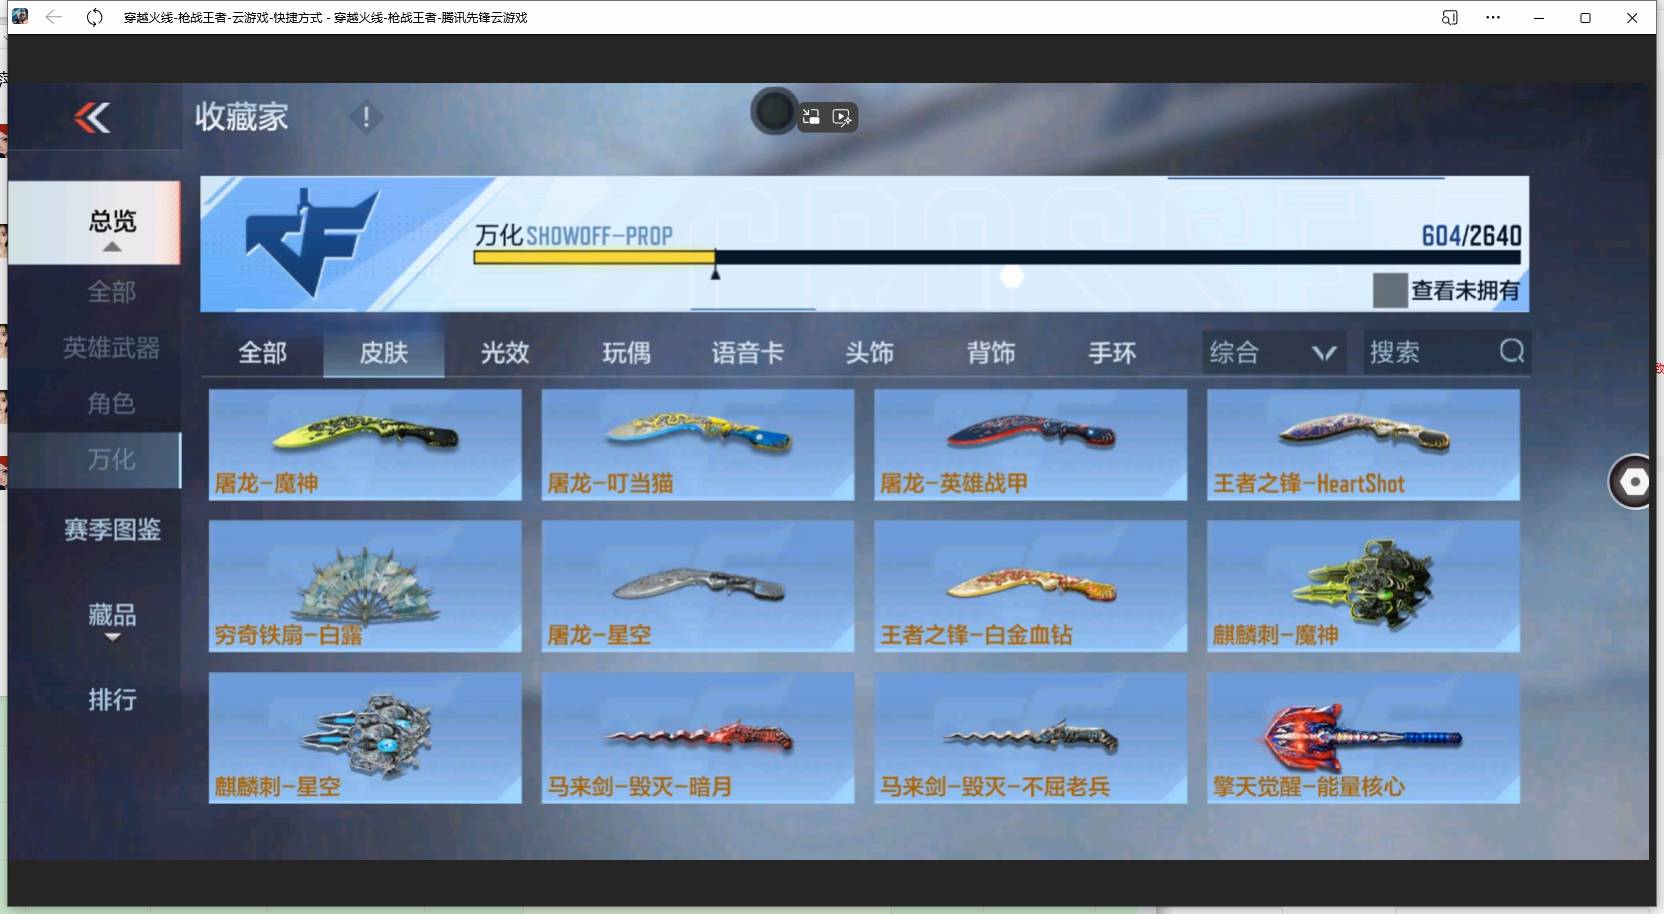Viewport: 1664px width, 914px height.
Task: Click the CF logo emblem
Action: click(311, 243)
